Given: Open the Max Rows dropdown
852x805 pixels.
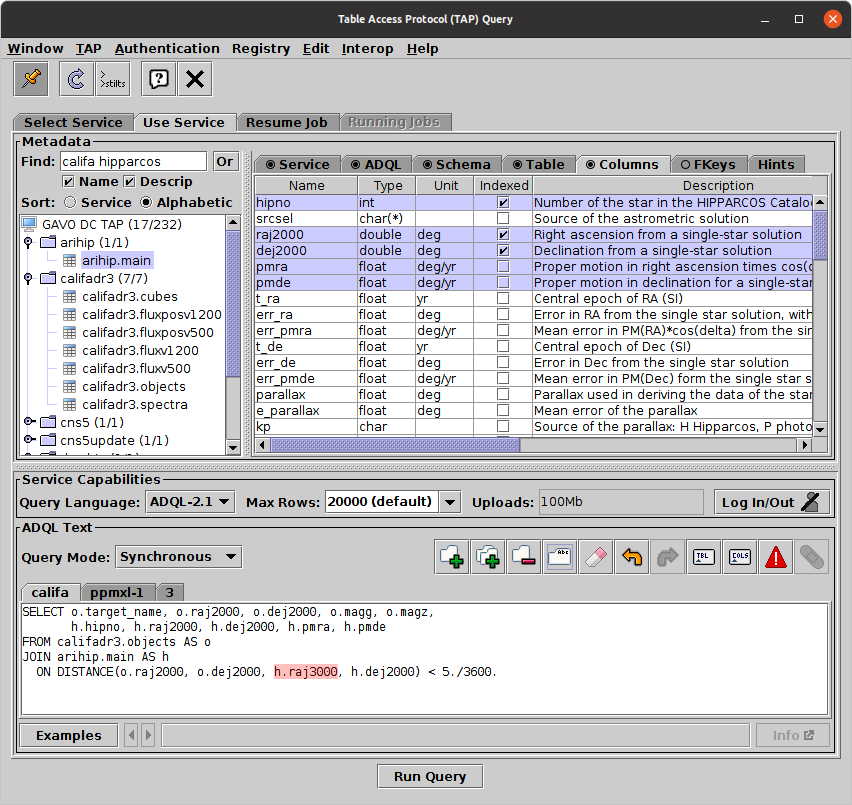Looking at the screenshot, I should (449, 502).
